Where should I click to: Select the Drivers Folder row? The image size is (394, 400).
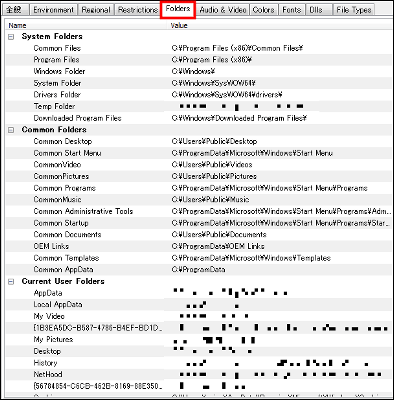199,95
